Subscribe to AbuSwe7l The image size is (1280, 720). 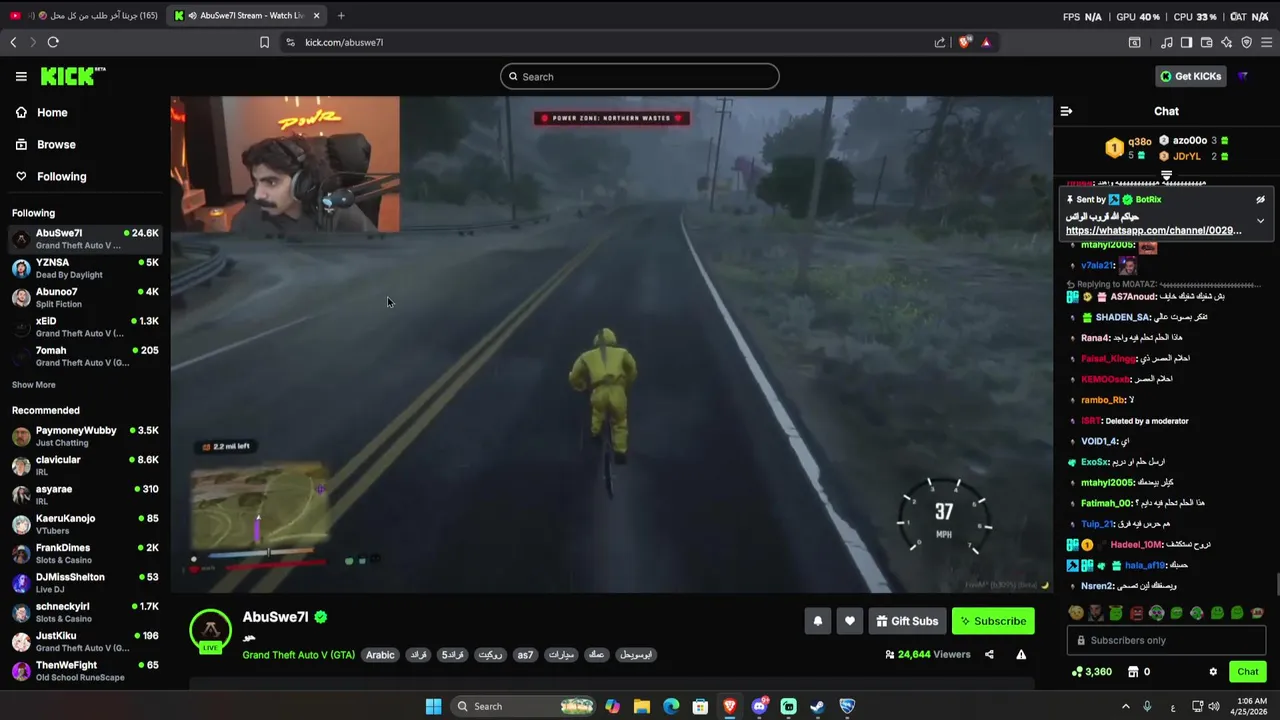point(993,621)
